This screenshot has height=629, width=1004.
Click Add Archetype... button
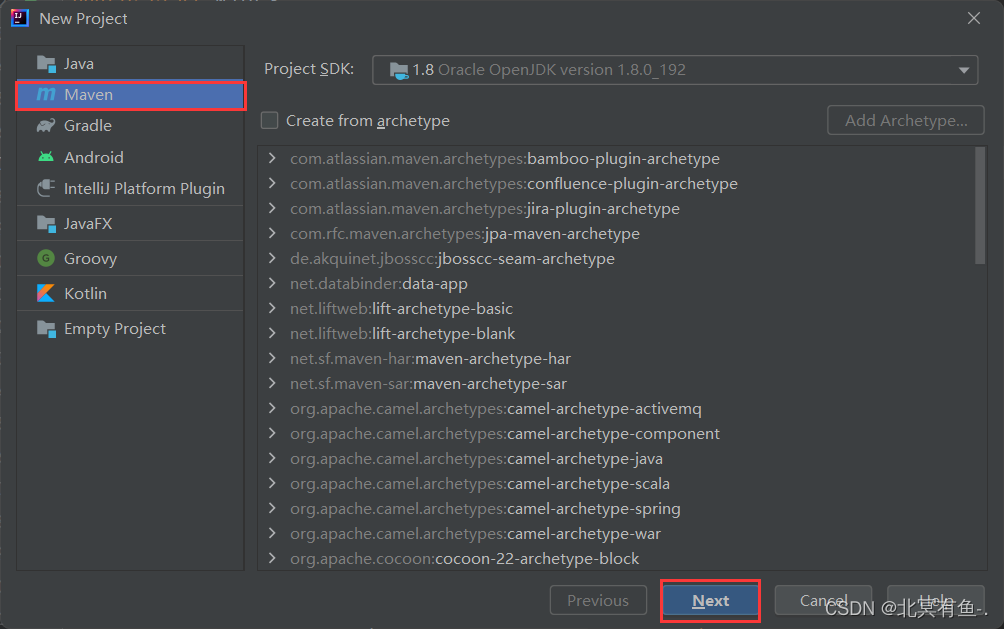coord(905,120)
